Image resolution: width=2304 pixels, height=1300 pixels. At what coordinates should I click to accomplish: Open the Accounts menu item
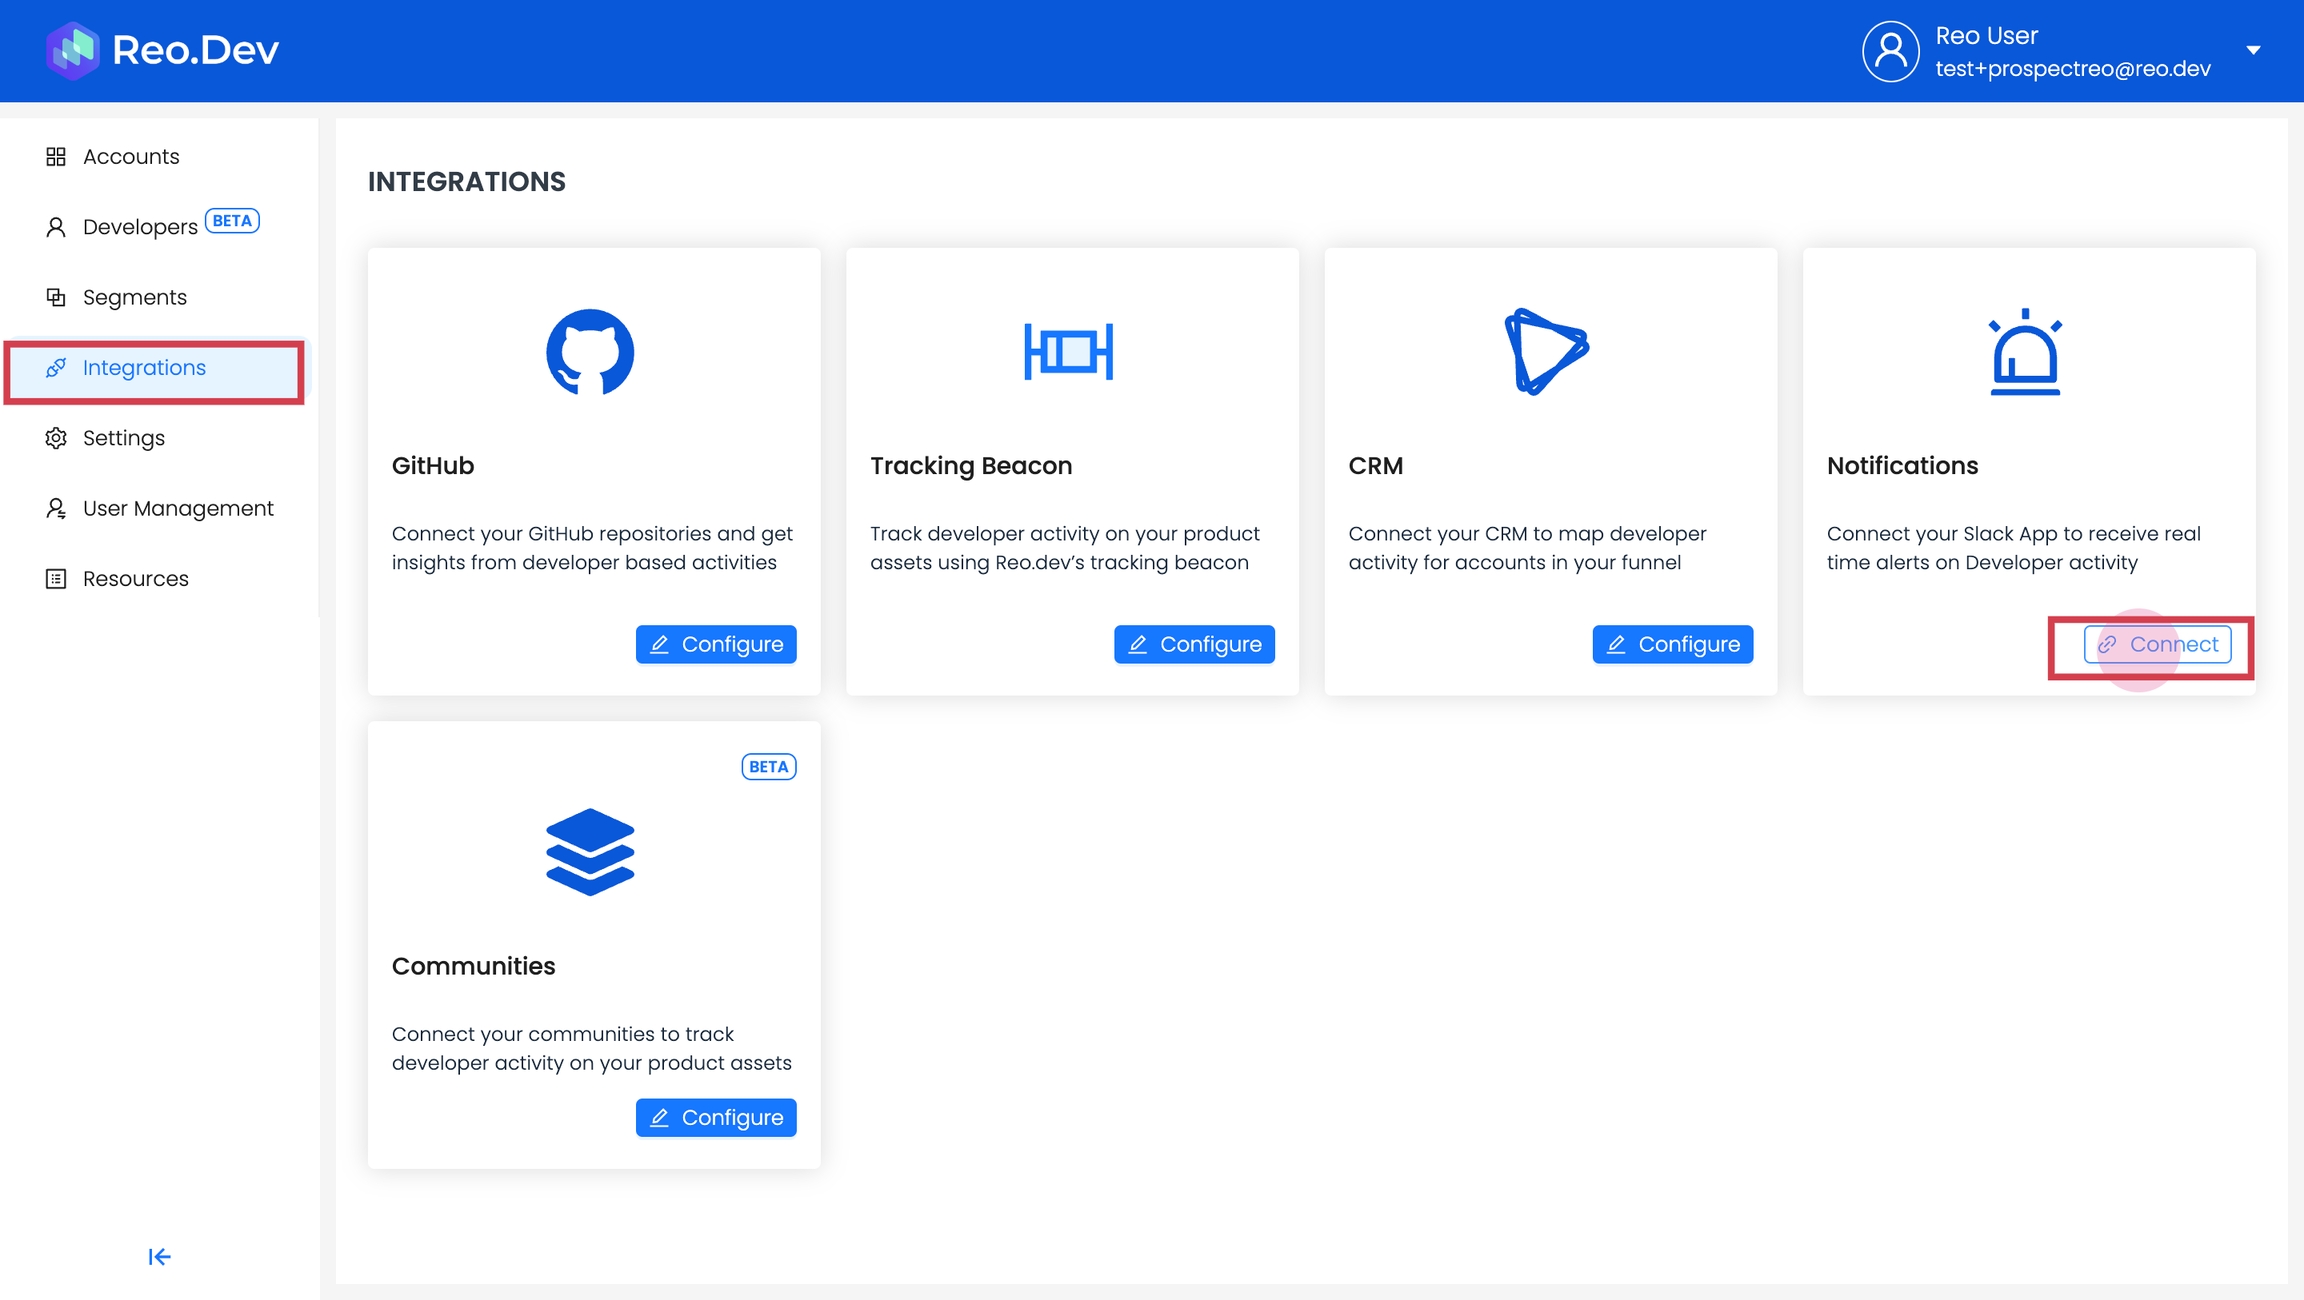click(131, 157)
